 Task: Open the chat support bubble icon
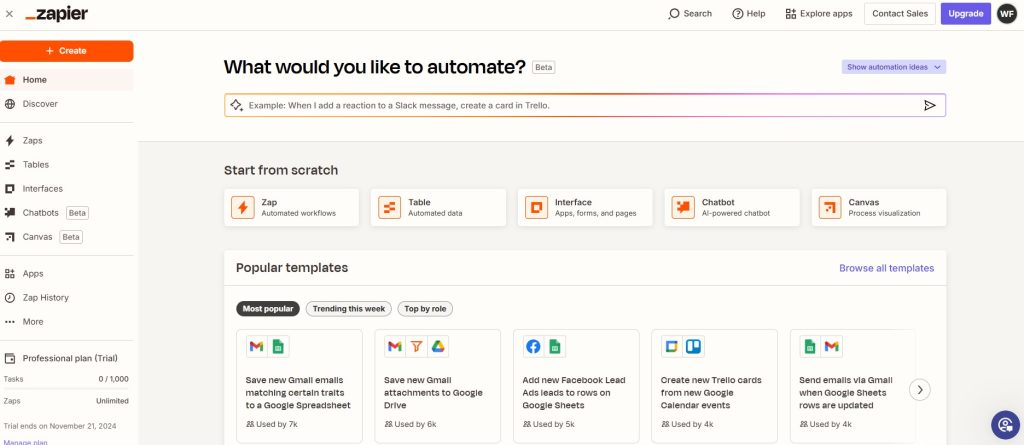(1004, 424)
